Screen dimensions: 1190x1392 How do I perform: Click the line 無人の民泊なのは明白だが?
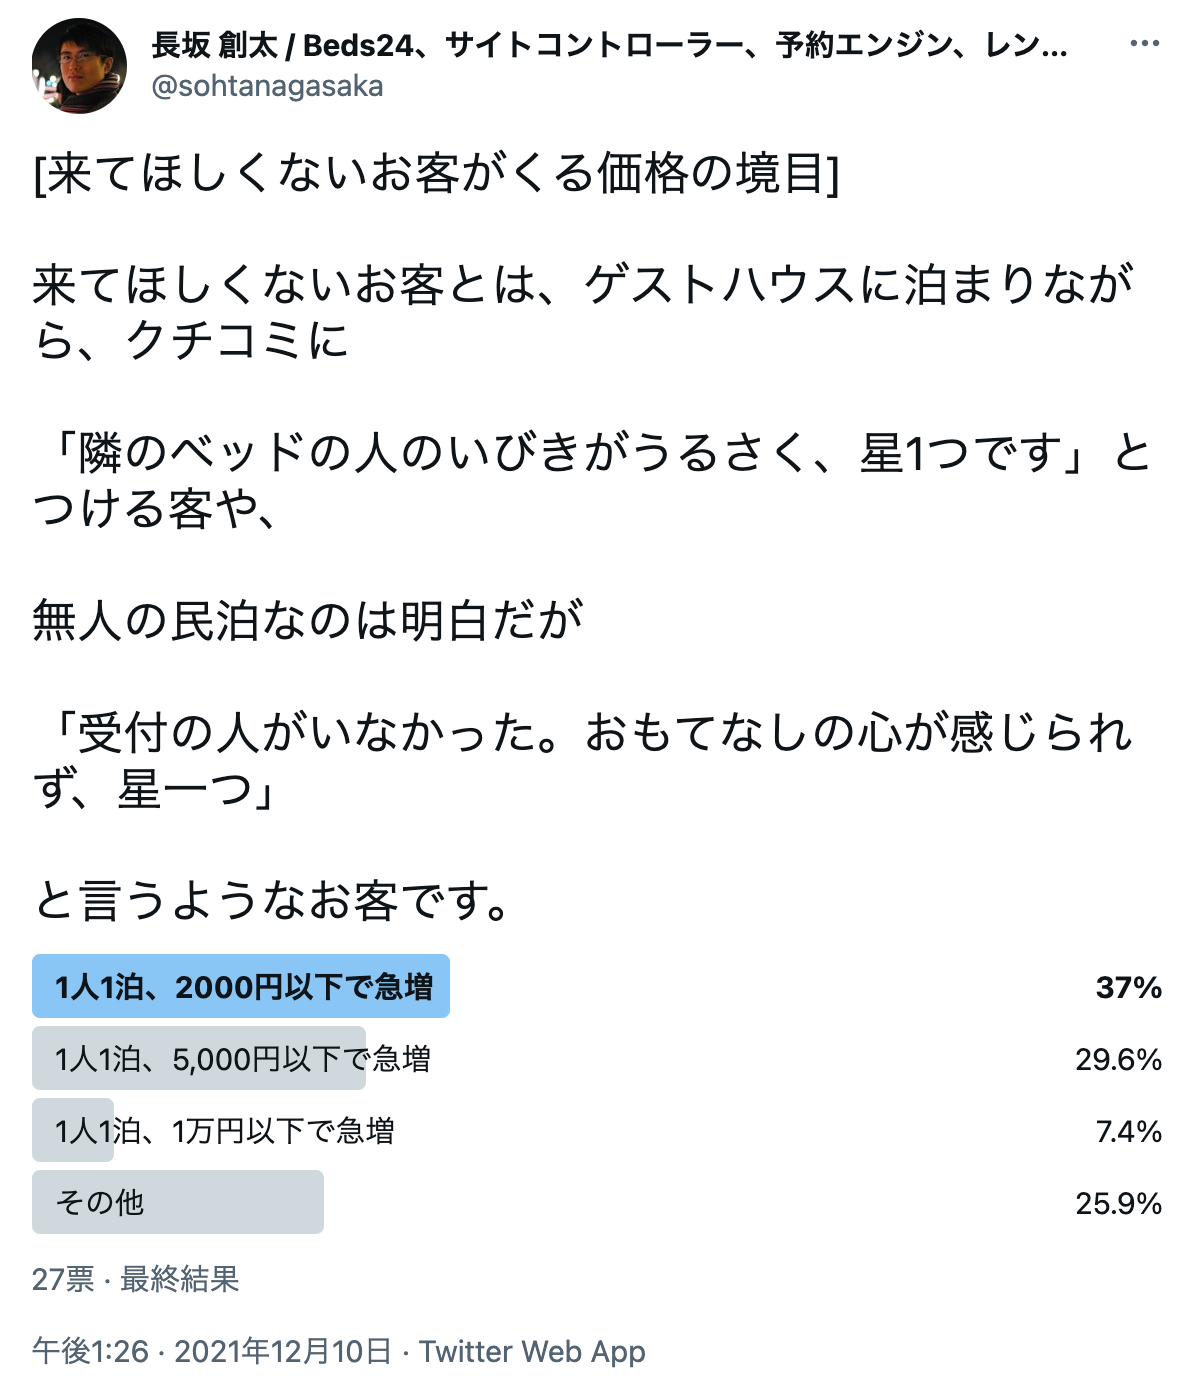pos(308,620)
